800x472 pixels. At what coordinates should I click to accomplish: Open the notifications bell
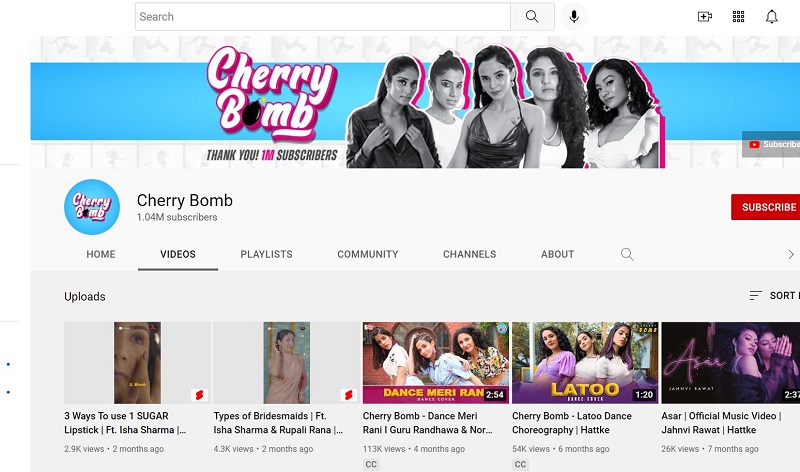771,16
